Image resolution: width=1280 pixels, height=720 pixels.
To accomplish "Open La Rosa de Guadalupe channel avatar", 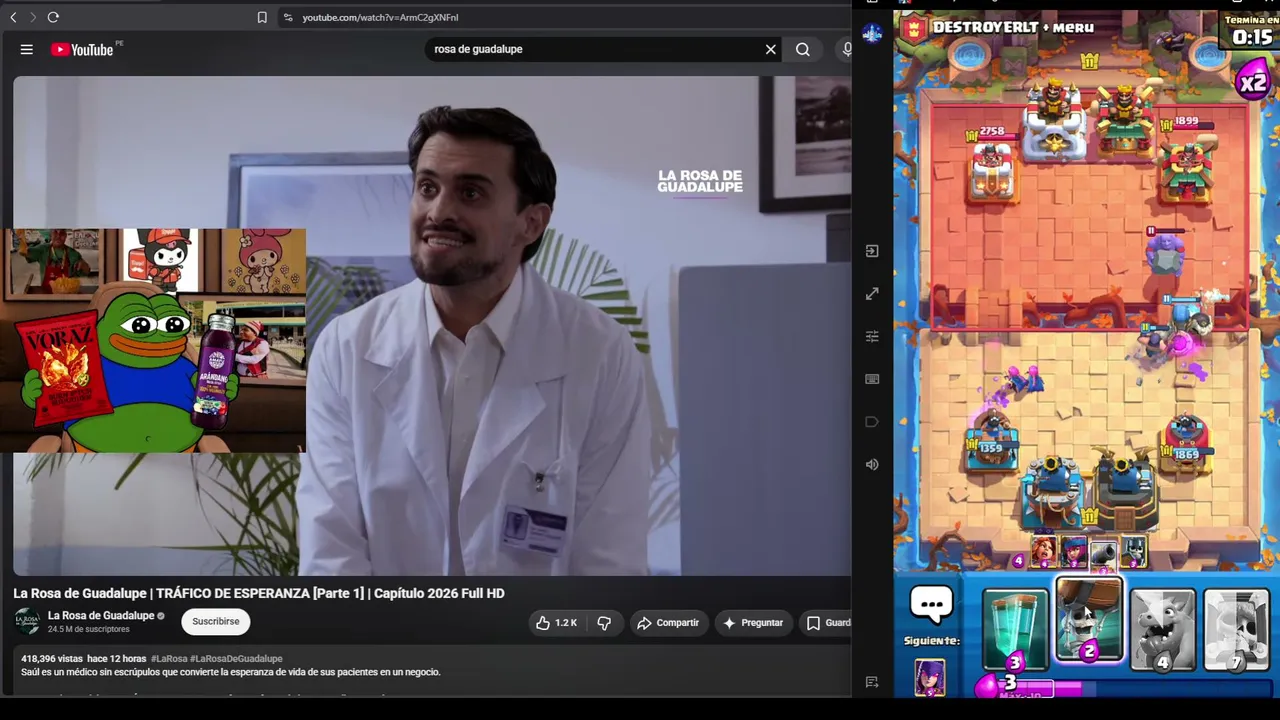I will (x=27, y=621).
